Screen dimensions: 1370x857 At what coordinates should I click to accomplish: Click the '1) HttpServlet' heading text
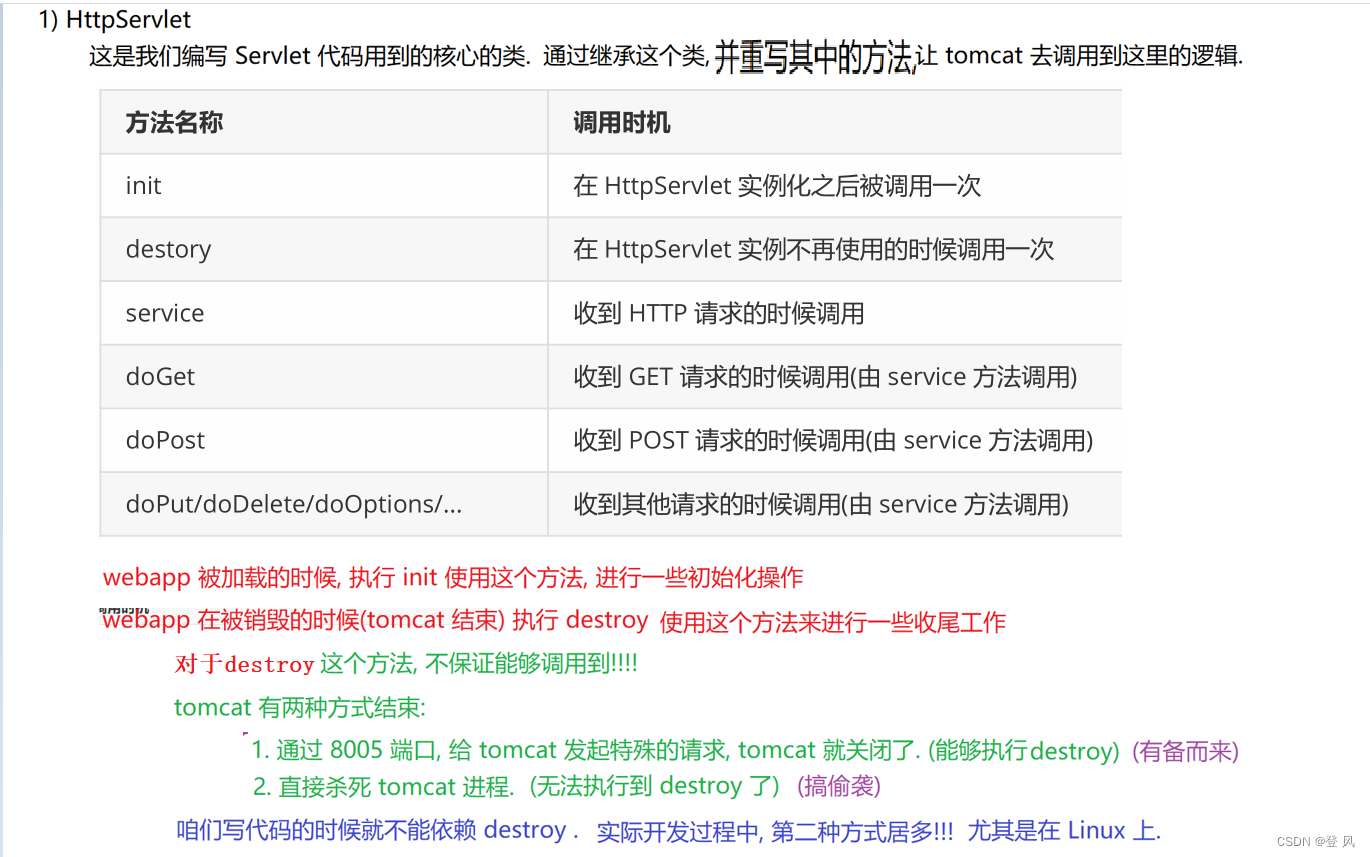coord(114,19)
